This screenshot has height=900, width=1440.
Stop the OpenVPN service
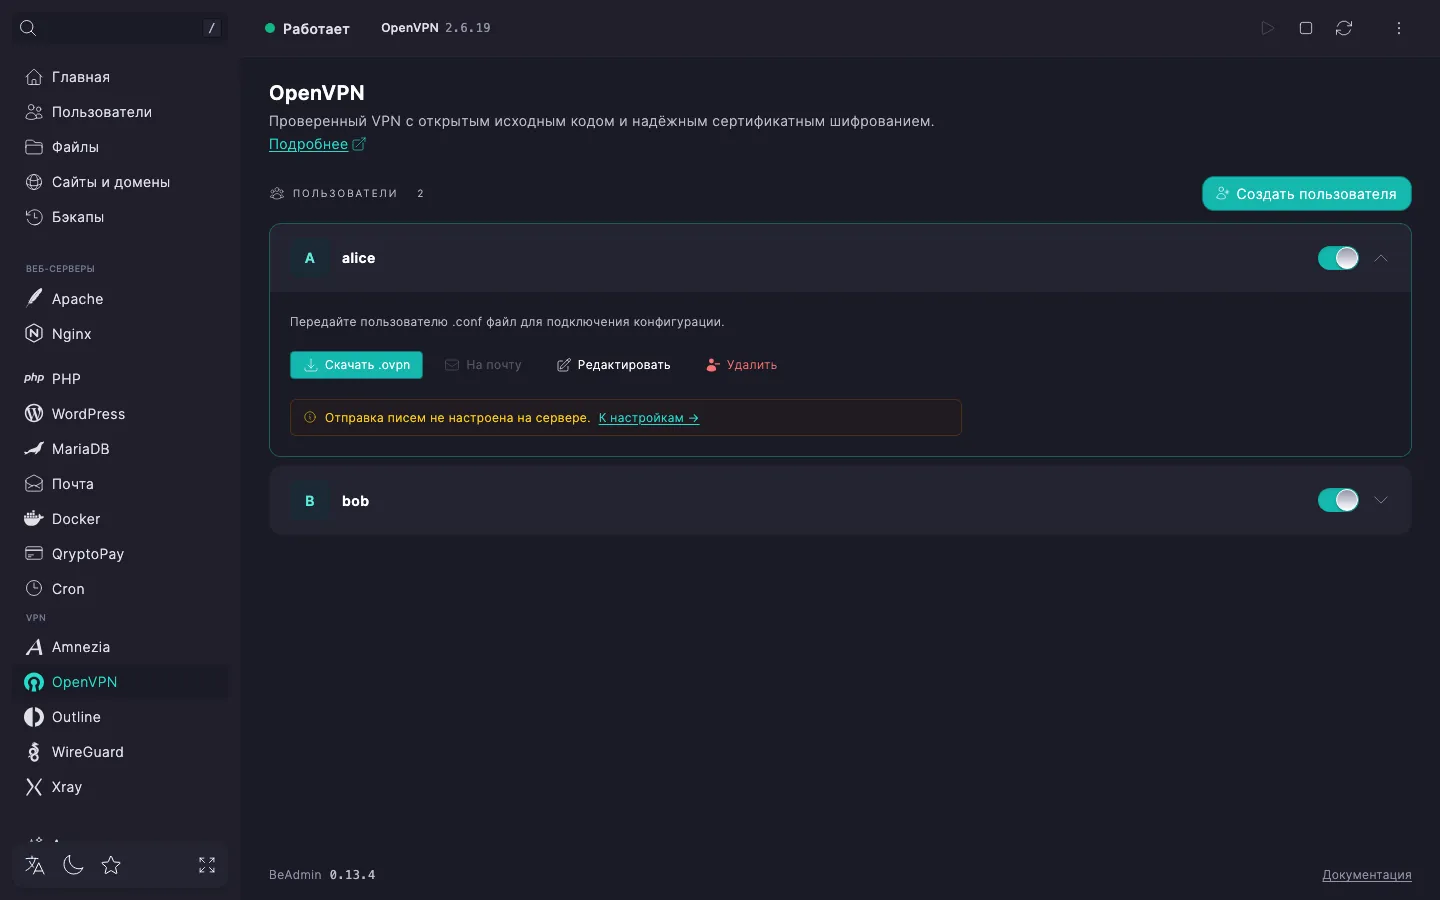(x=1306, y=28)
